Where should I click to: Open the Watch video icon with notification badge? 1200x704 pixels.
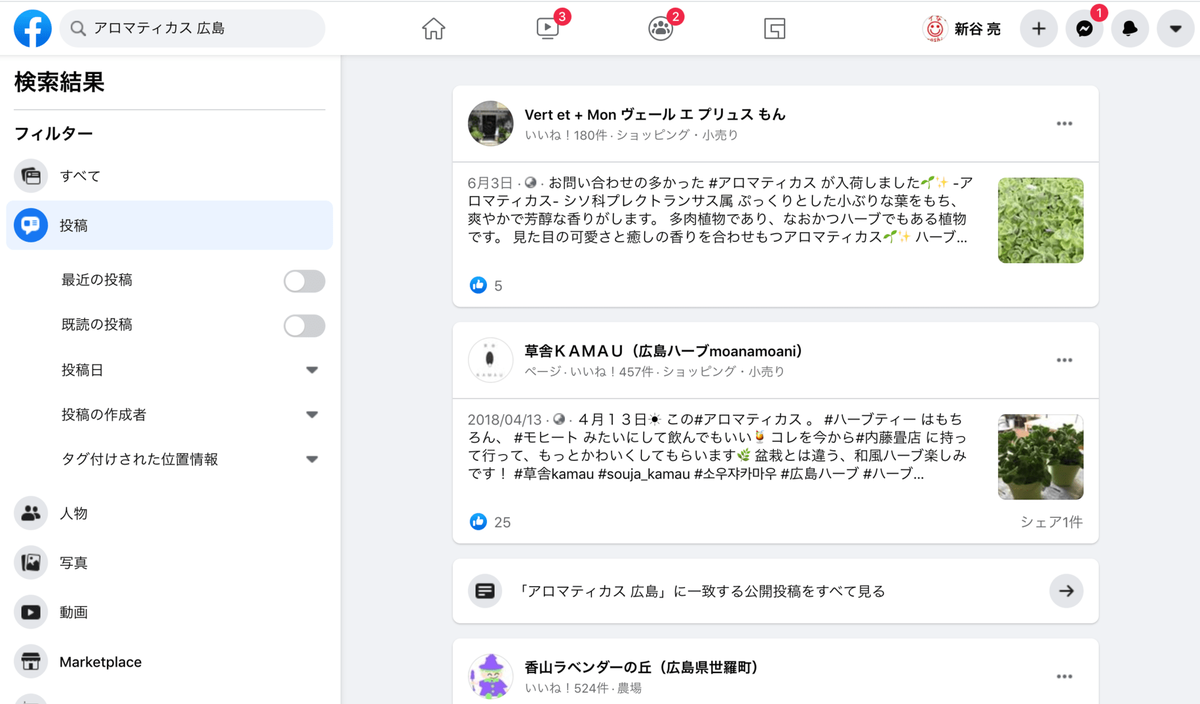pos(545,28)
